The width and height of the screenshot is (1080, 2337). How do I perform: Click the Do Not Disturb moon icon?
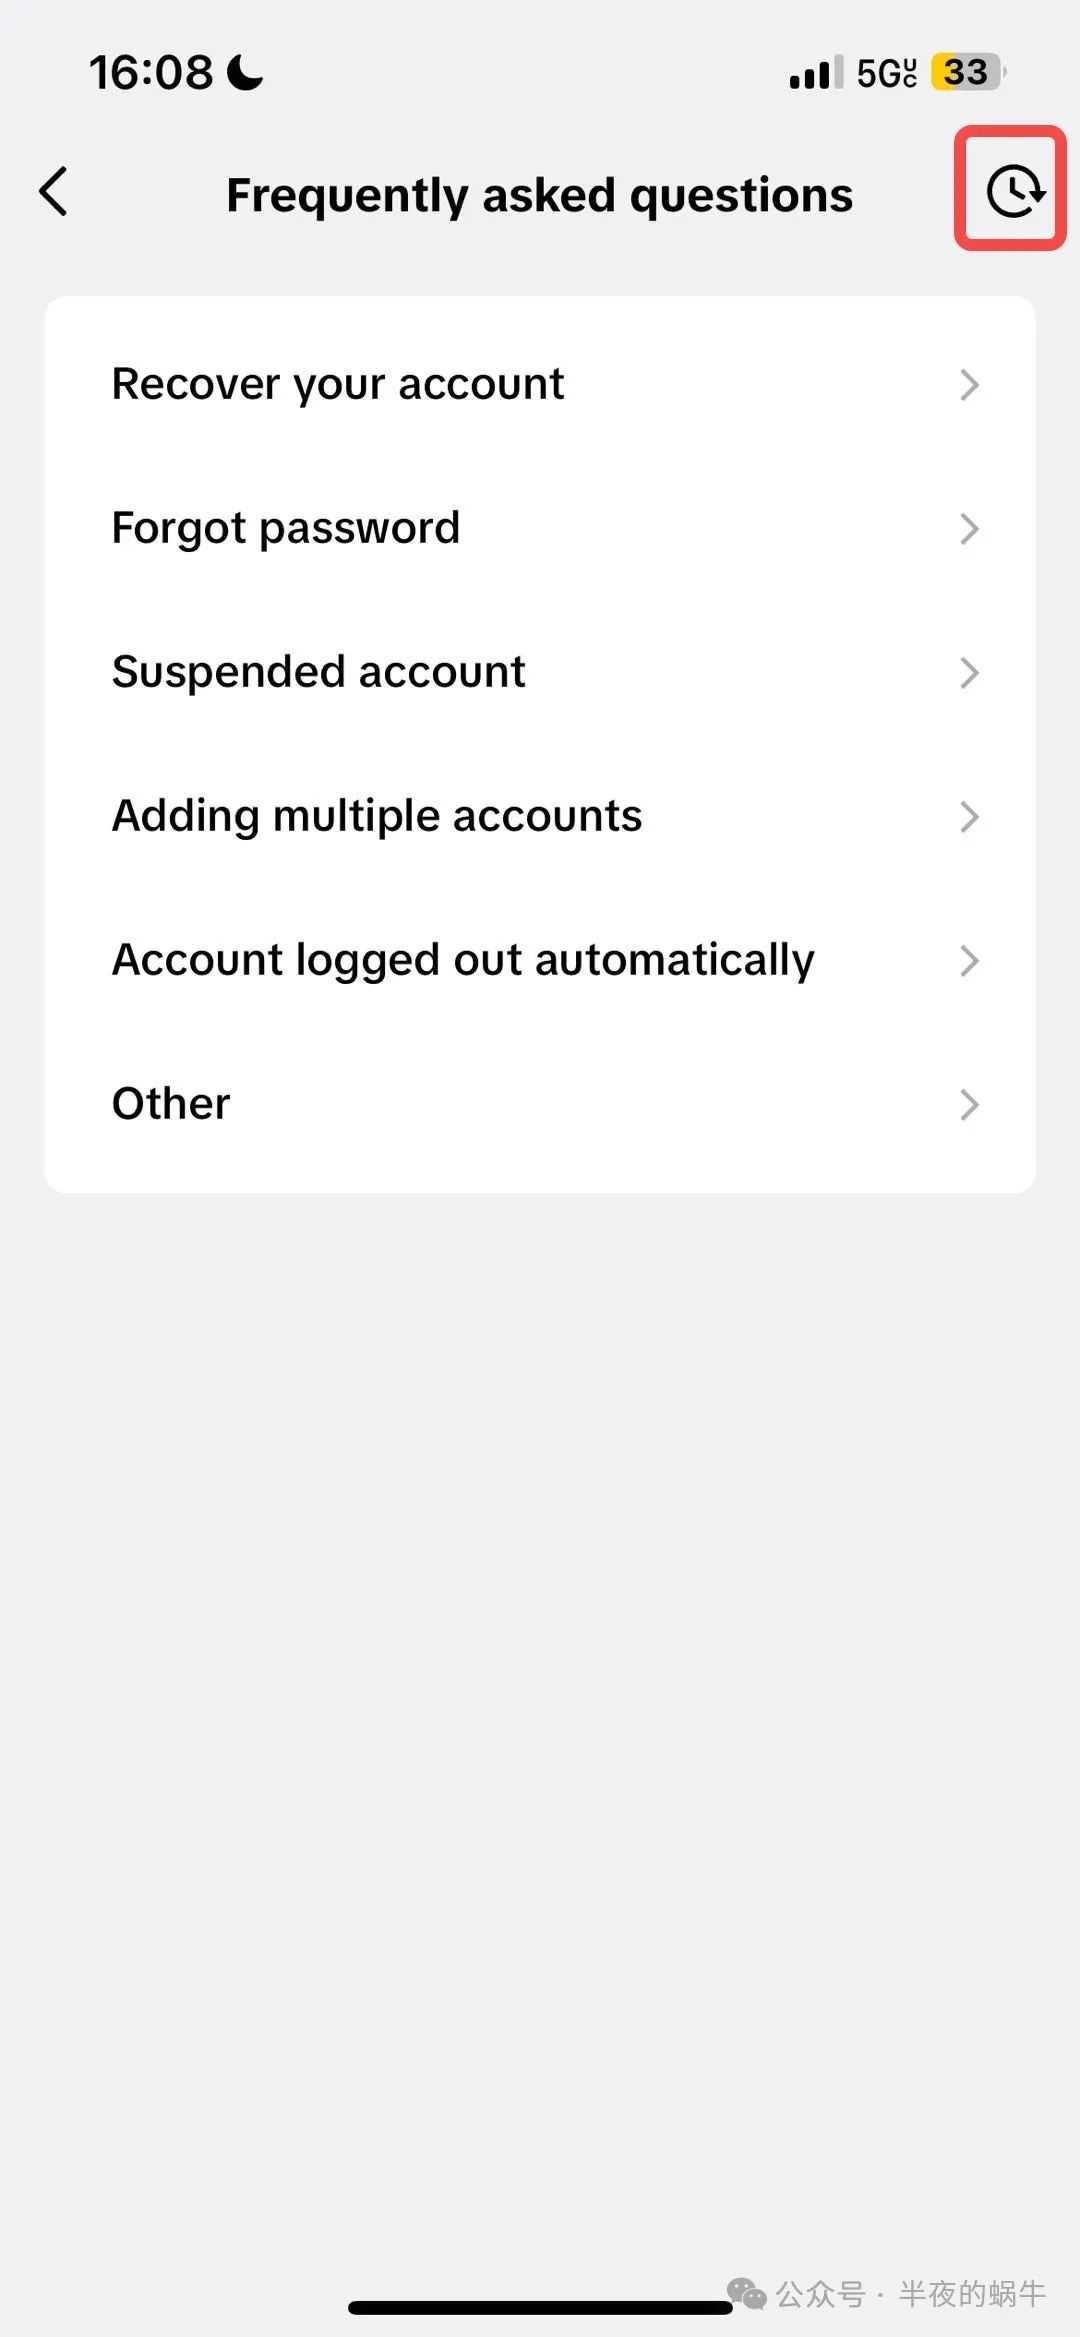click(x=243, y=71)
